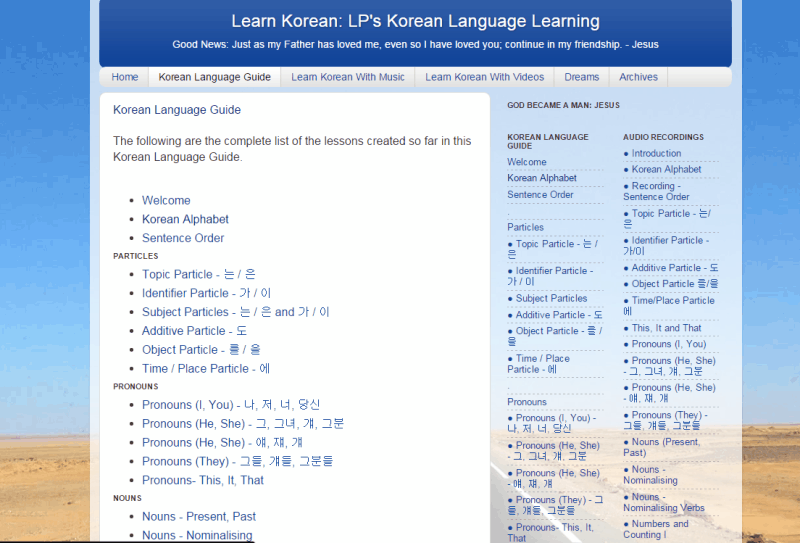Click the Learn Korean site title

pos(415,21)
